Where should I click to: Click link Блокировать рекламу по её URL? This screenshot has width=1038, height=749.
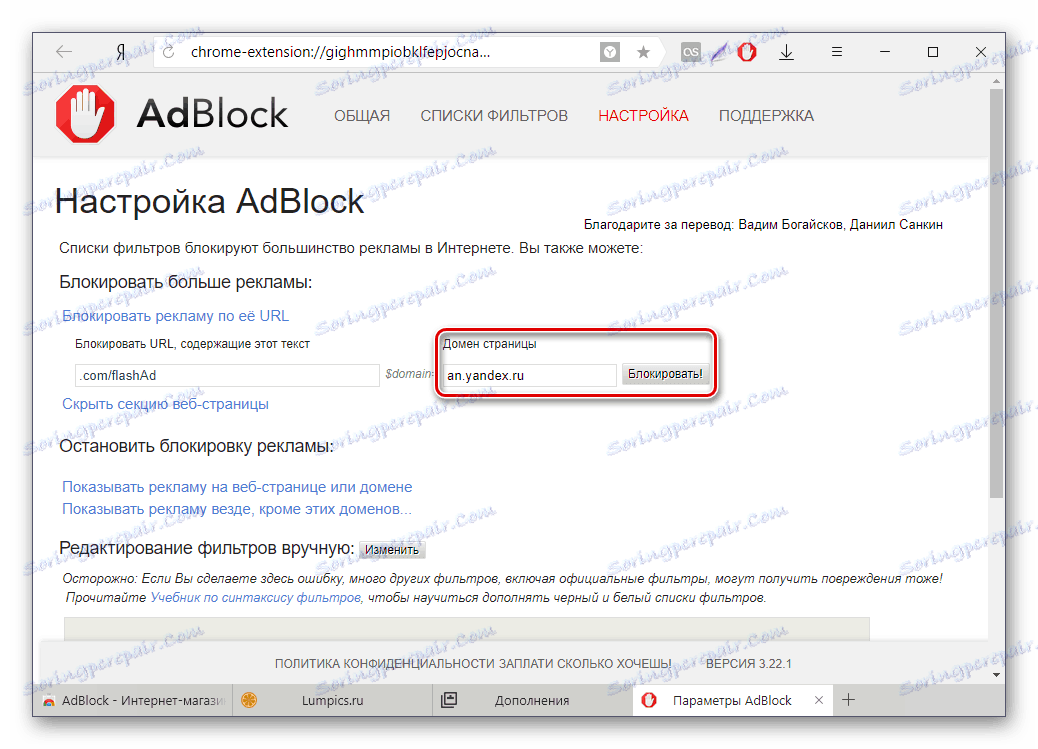click(175, 316)
